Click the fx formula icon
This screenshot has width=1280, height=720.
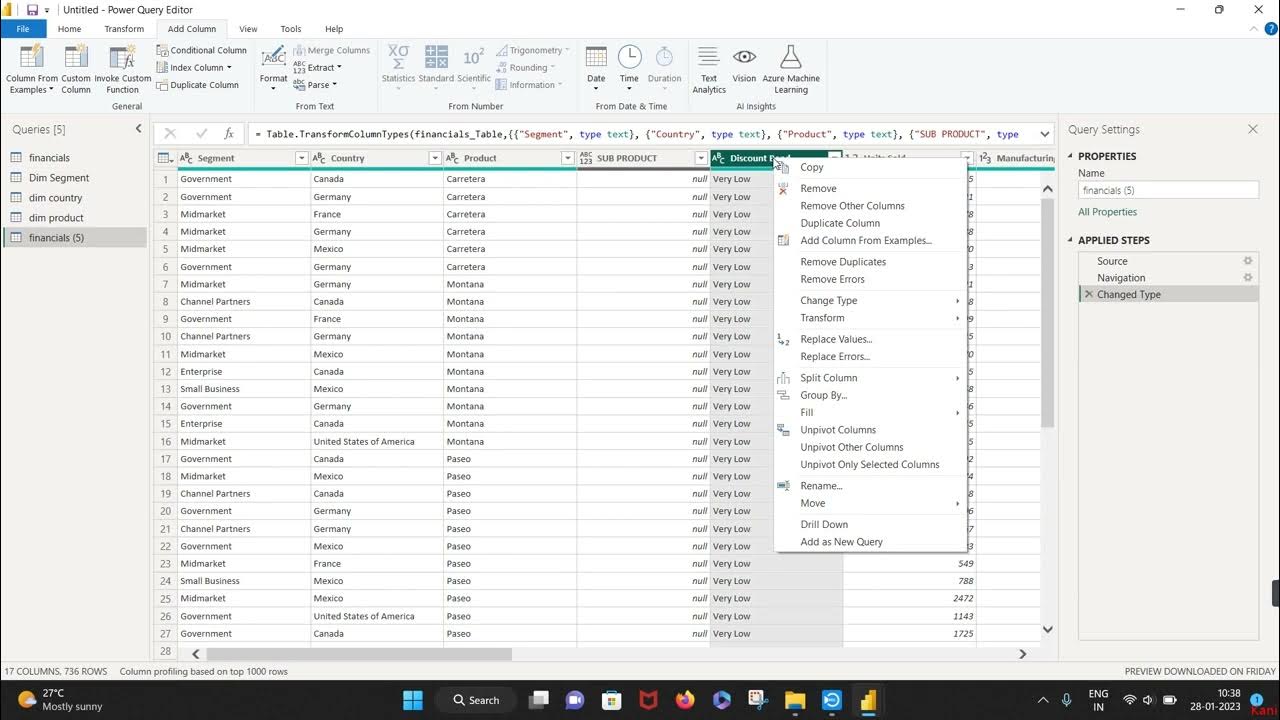229,133
